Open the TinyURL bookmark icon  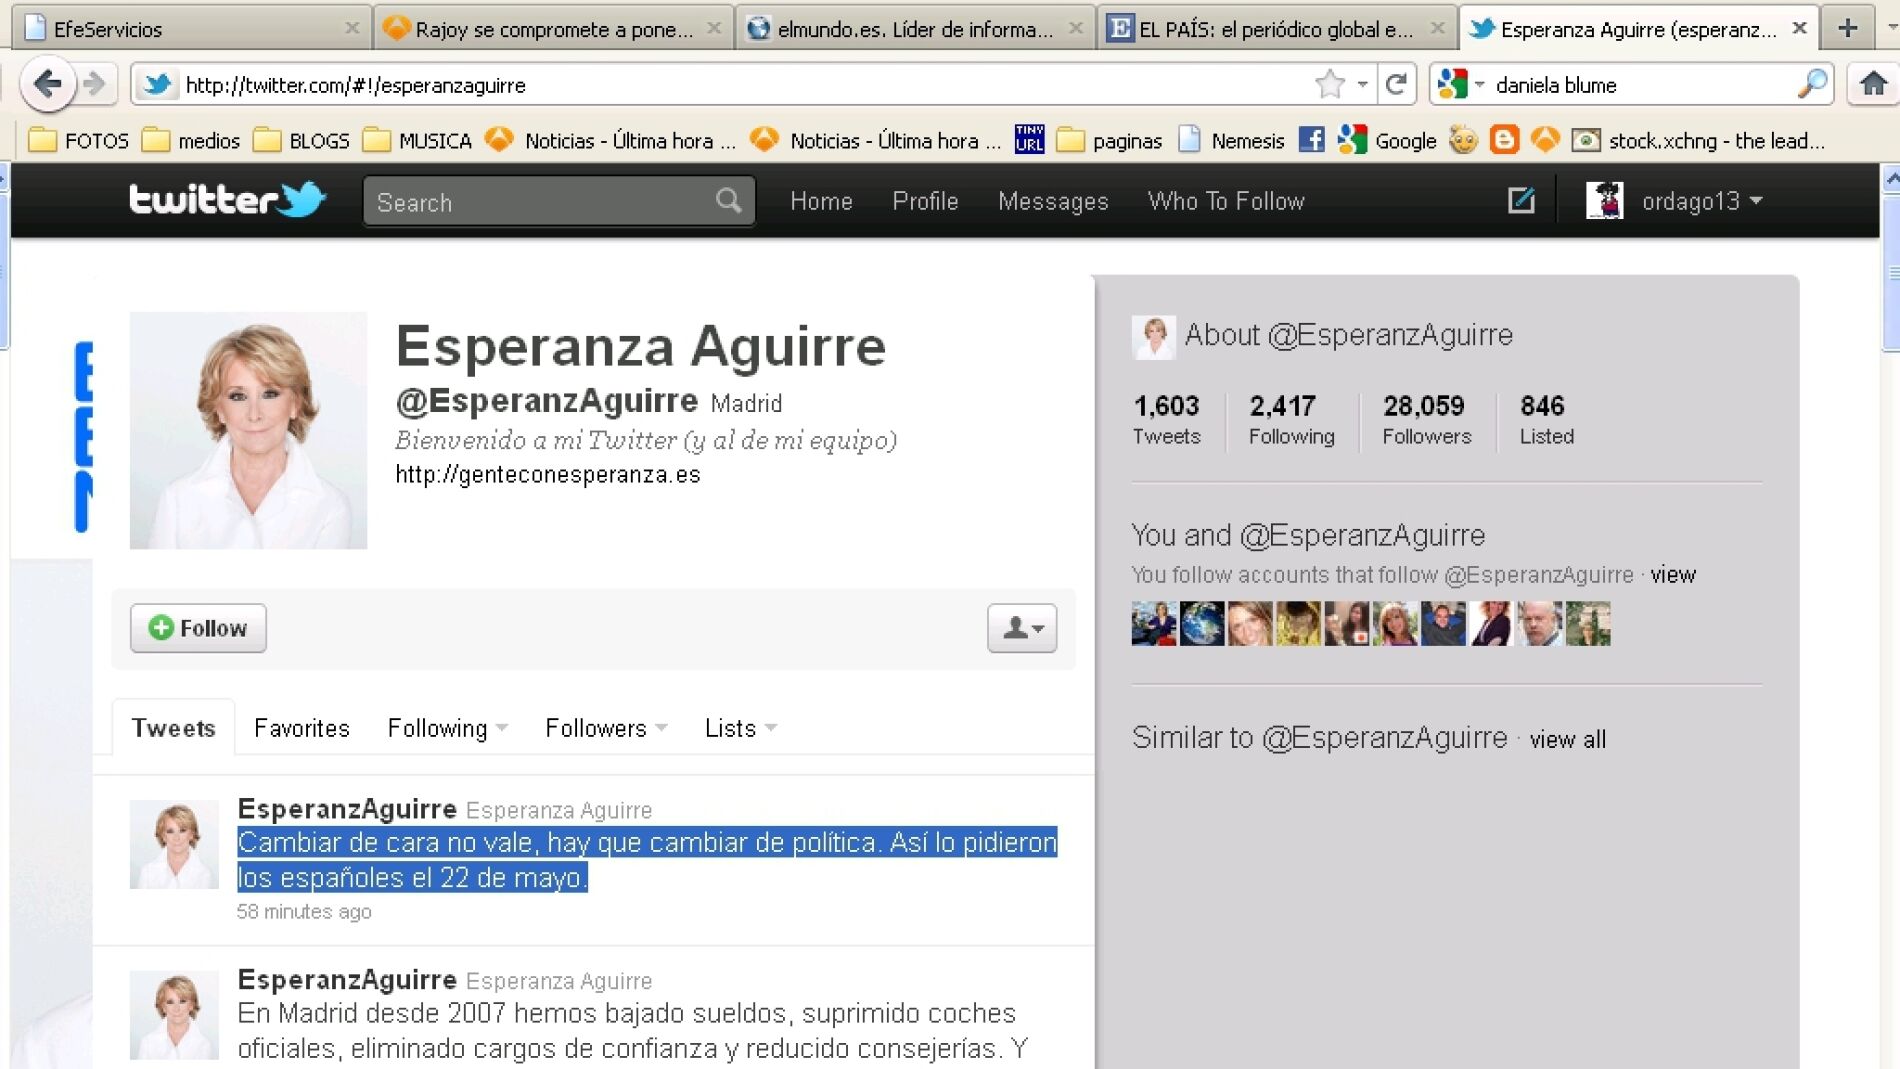click(1029, 140)
